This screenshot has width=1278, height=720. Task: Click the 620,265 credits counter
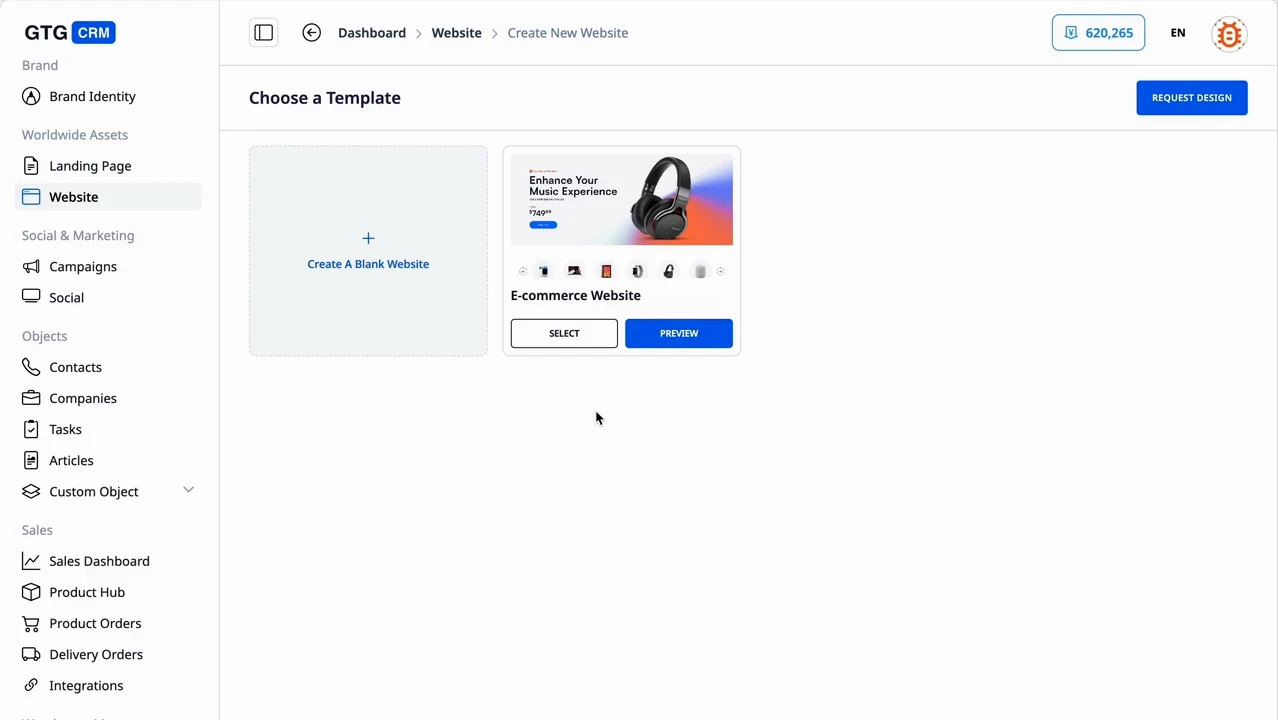(x=1098, y=33)
